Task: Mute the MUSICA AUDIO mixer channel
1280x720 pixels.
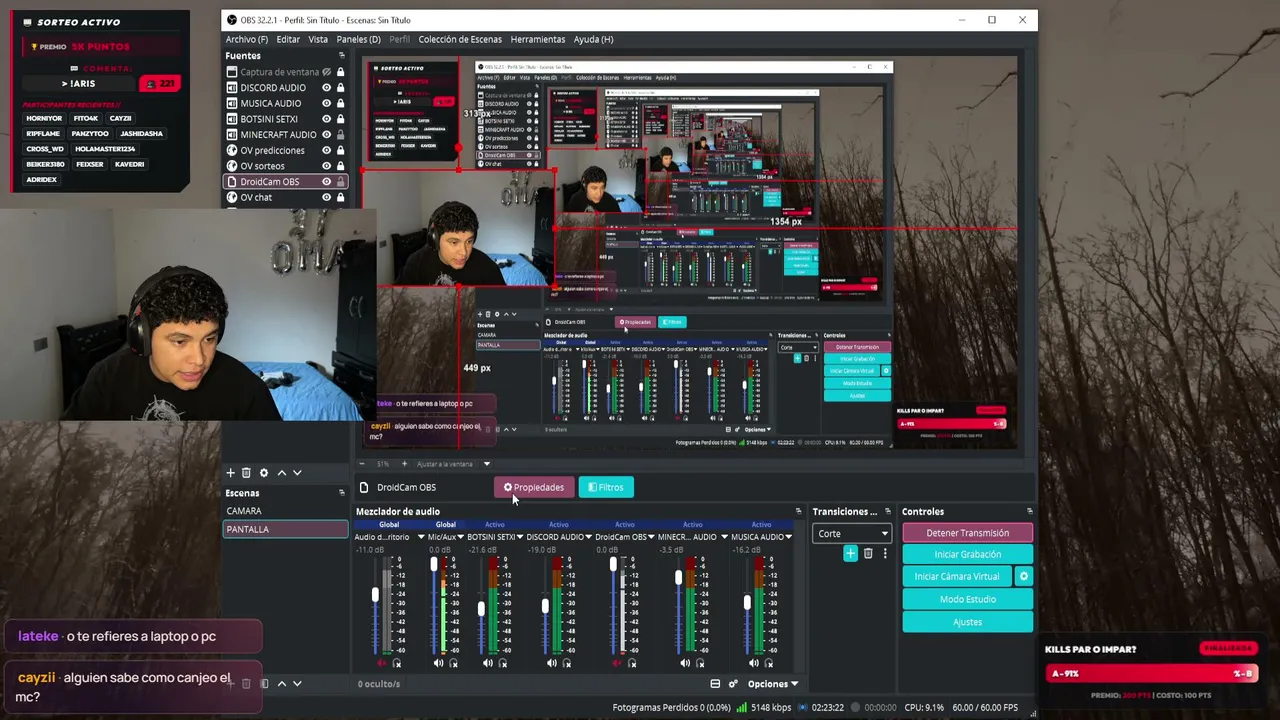Action: pos(753,663)
